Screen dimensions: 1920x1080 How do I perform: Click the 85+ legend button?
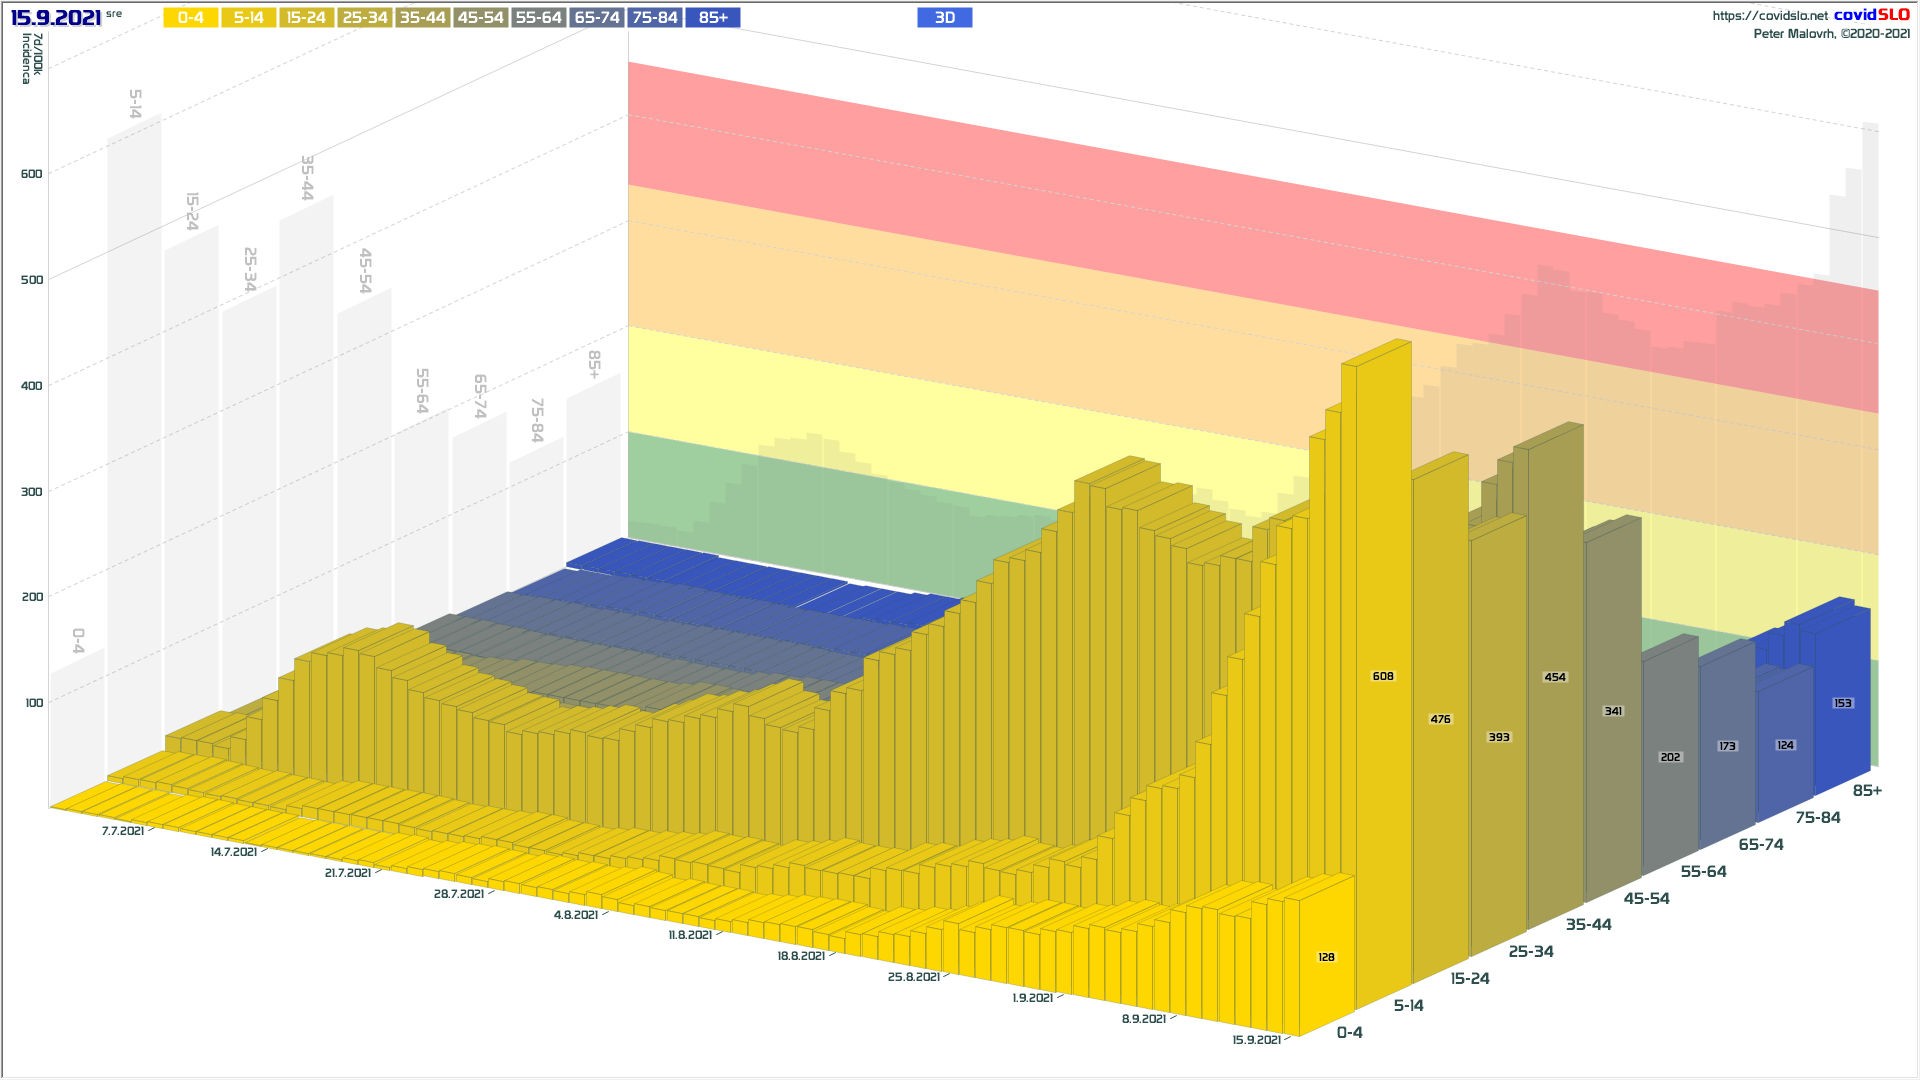coord(713,18)
